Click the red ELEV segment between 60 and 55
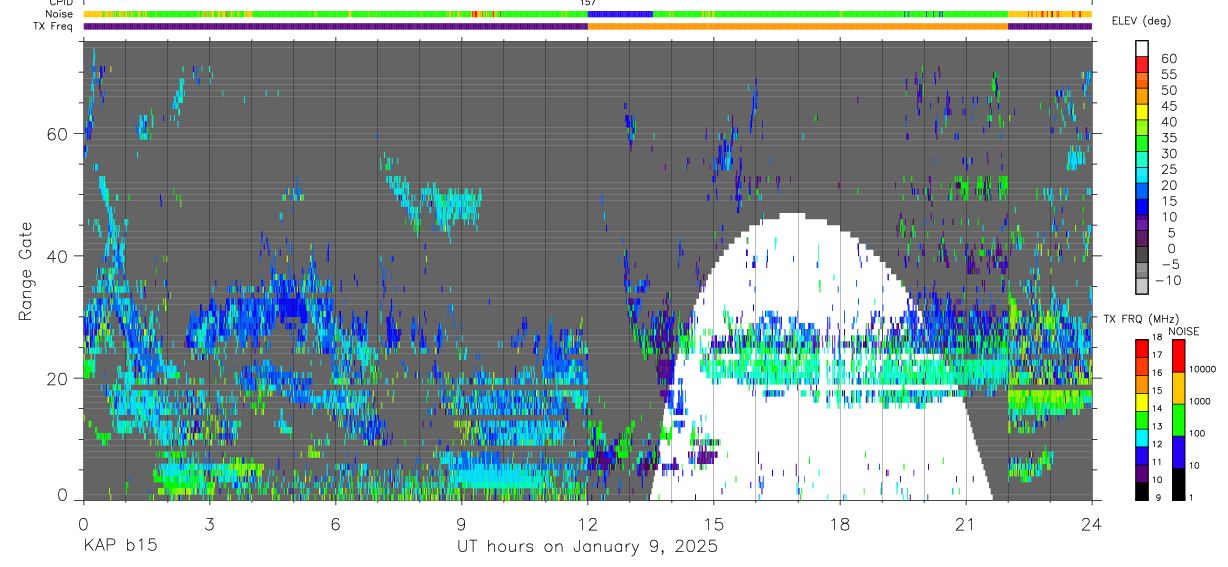 tap(1143, 66)
